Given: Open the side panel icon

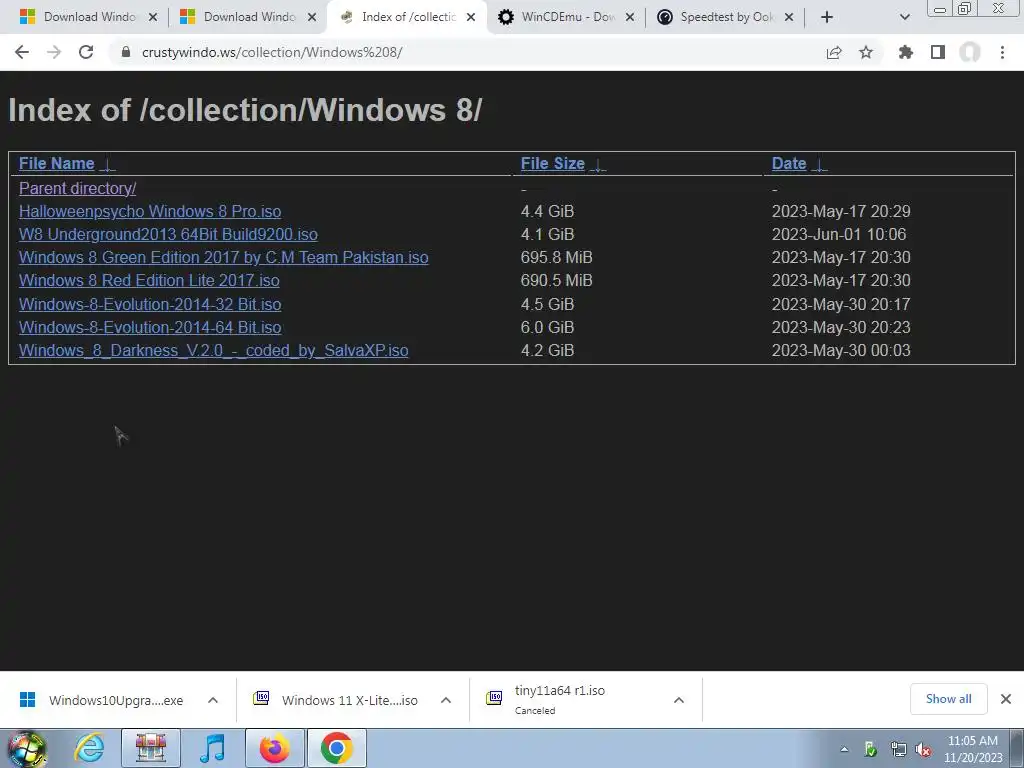Looking at the screenshot, I should point(938,52).
